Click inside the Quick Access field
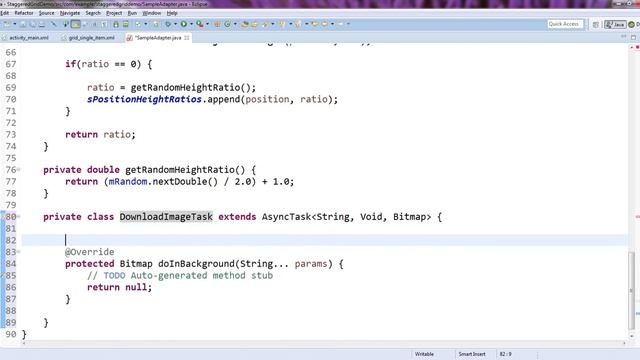 (x=565, y=24)
